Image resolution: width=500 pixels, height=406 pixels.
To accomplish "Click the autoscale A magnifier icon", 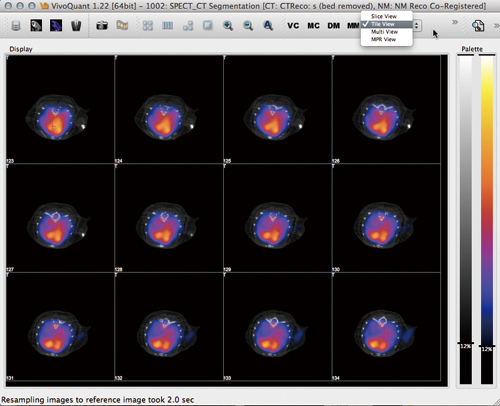I will pos(268,26).
